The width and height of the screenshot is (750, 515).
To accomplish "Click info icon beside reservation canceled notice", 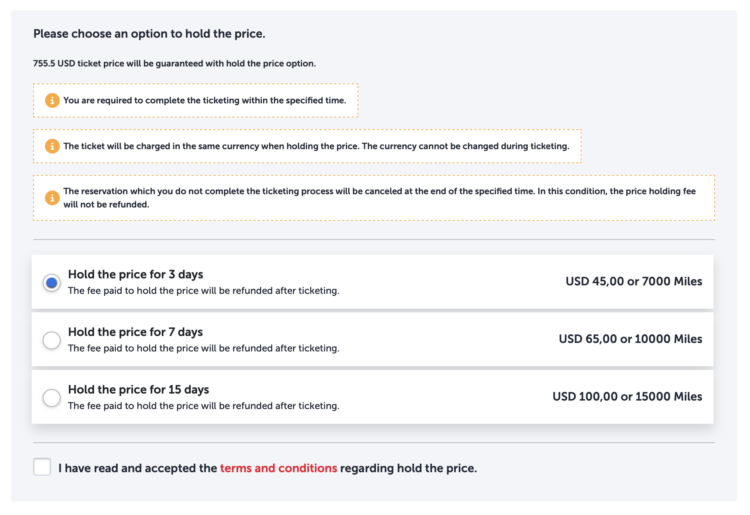I will [x=52, y=197].
